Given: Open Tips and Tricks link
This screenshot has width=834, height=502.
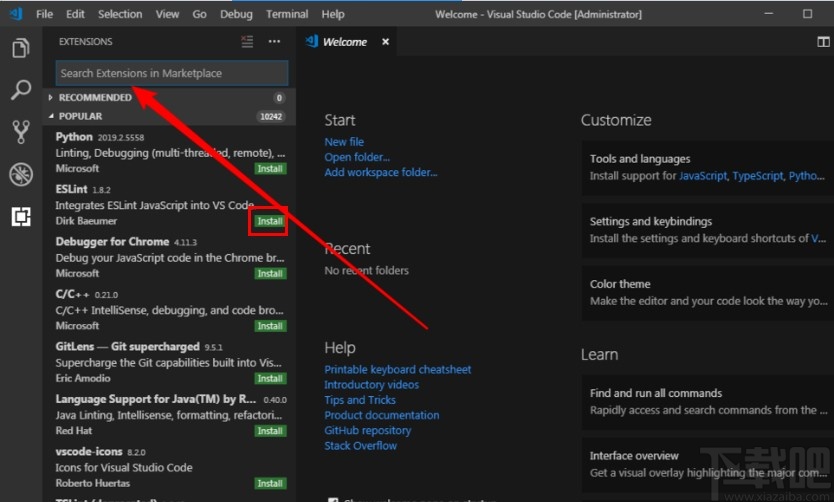Looking at the screenshot, I should coord(360,400).
